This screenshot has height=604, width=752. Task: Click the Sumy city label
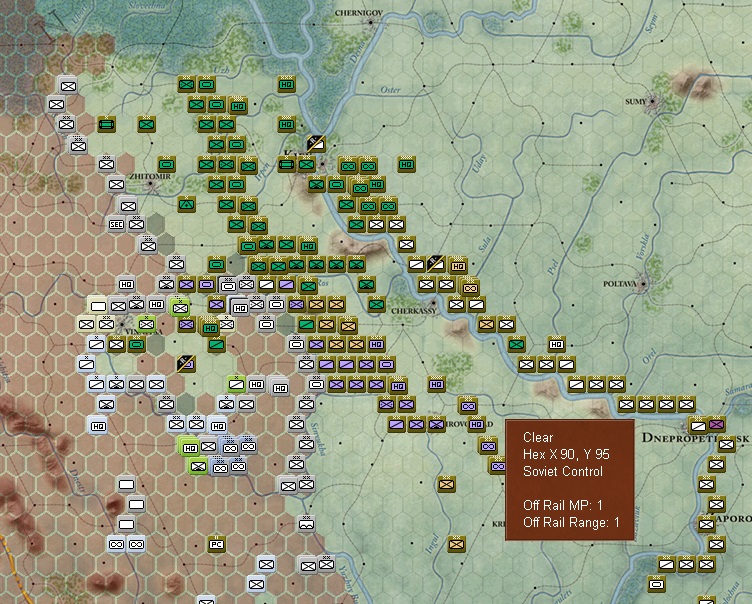pos(636,101)
